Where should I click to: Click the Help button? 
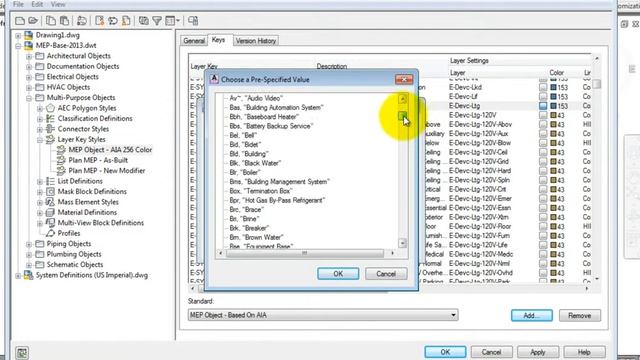coord(584,352)
